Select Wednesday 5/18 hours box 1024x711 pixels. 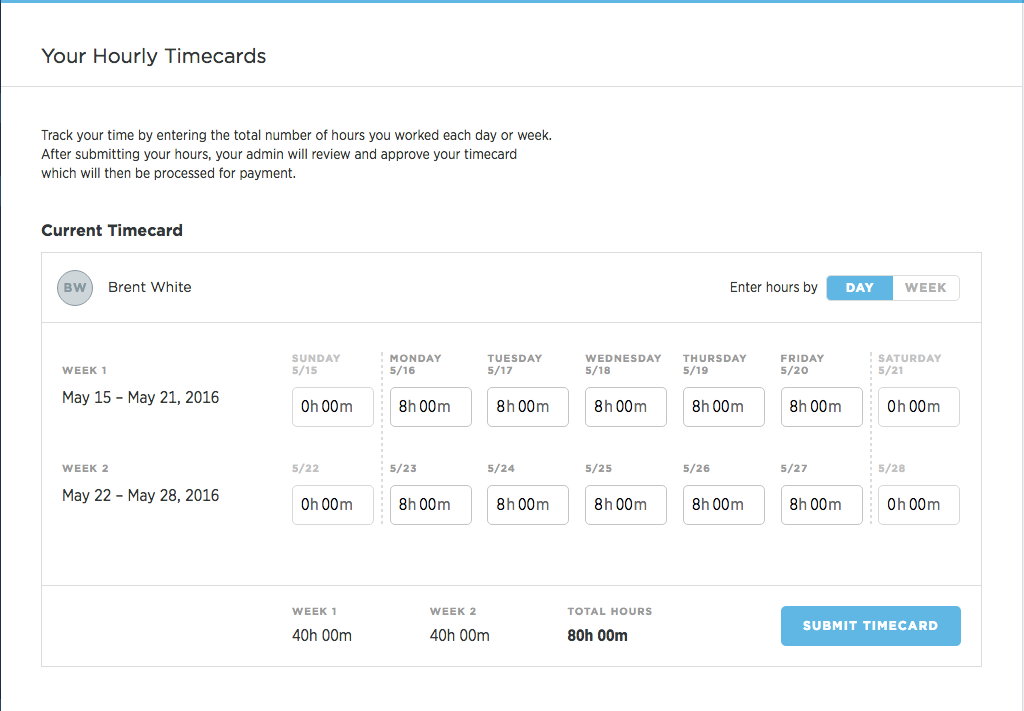[625, 406]
